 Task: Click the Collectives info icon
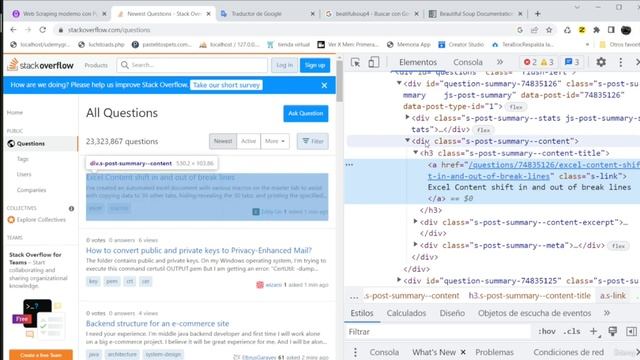point(71,208)
